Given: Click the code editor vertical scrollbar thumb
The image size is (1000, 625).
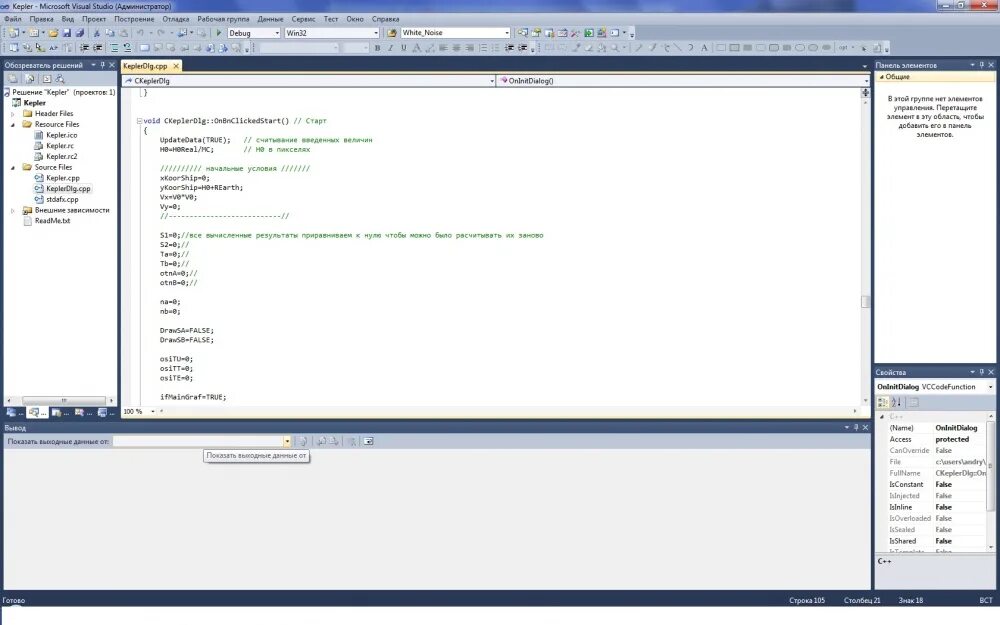Looking at the screenshot, I should coord(865,302).
